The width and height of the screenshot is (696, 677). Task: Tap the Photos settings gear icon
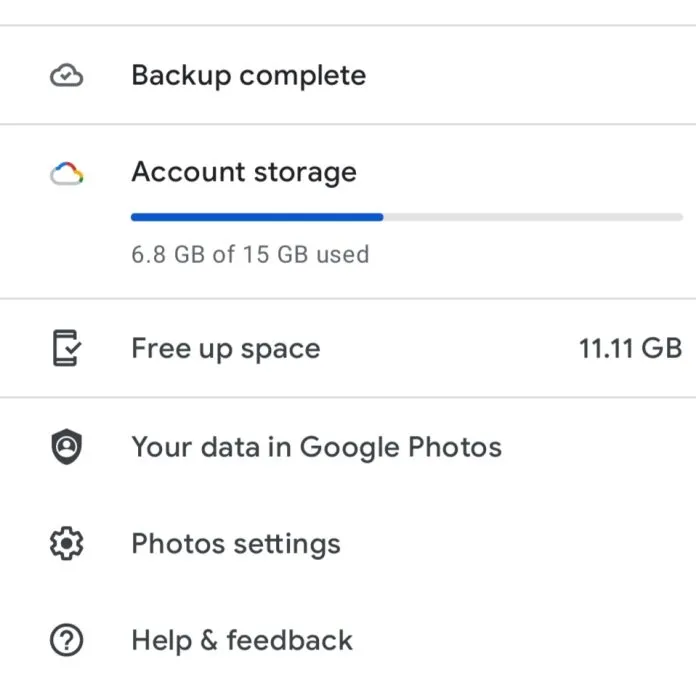coord(67,543)
